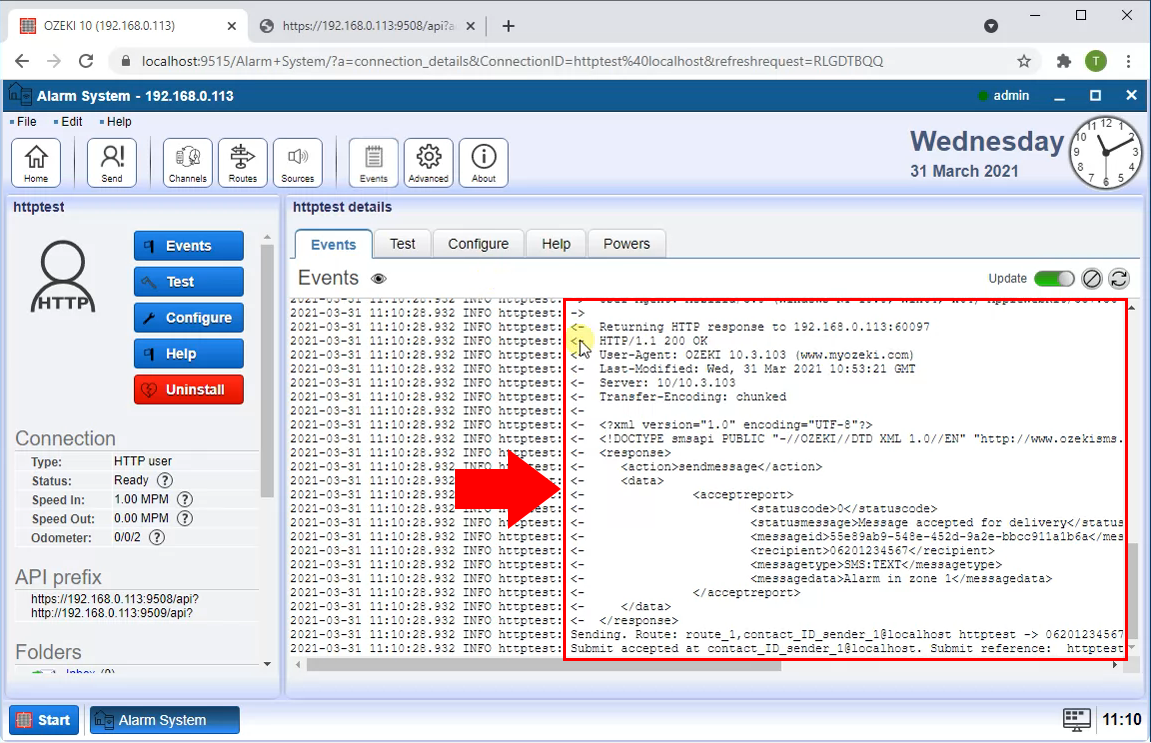
Task: Open Chrome's three-dot menu
Action: 1128,61
